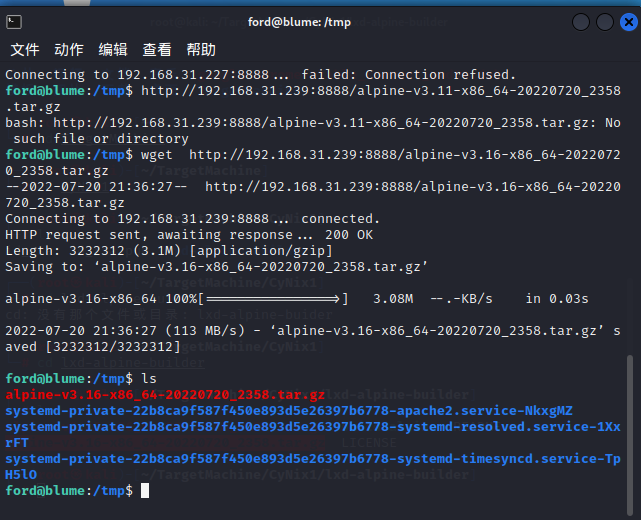Click the 'Saving to:' line
This screenshot has height=520, width=641.
(x=216, y=267)
